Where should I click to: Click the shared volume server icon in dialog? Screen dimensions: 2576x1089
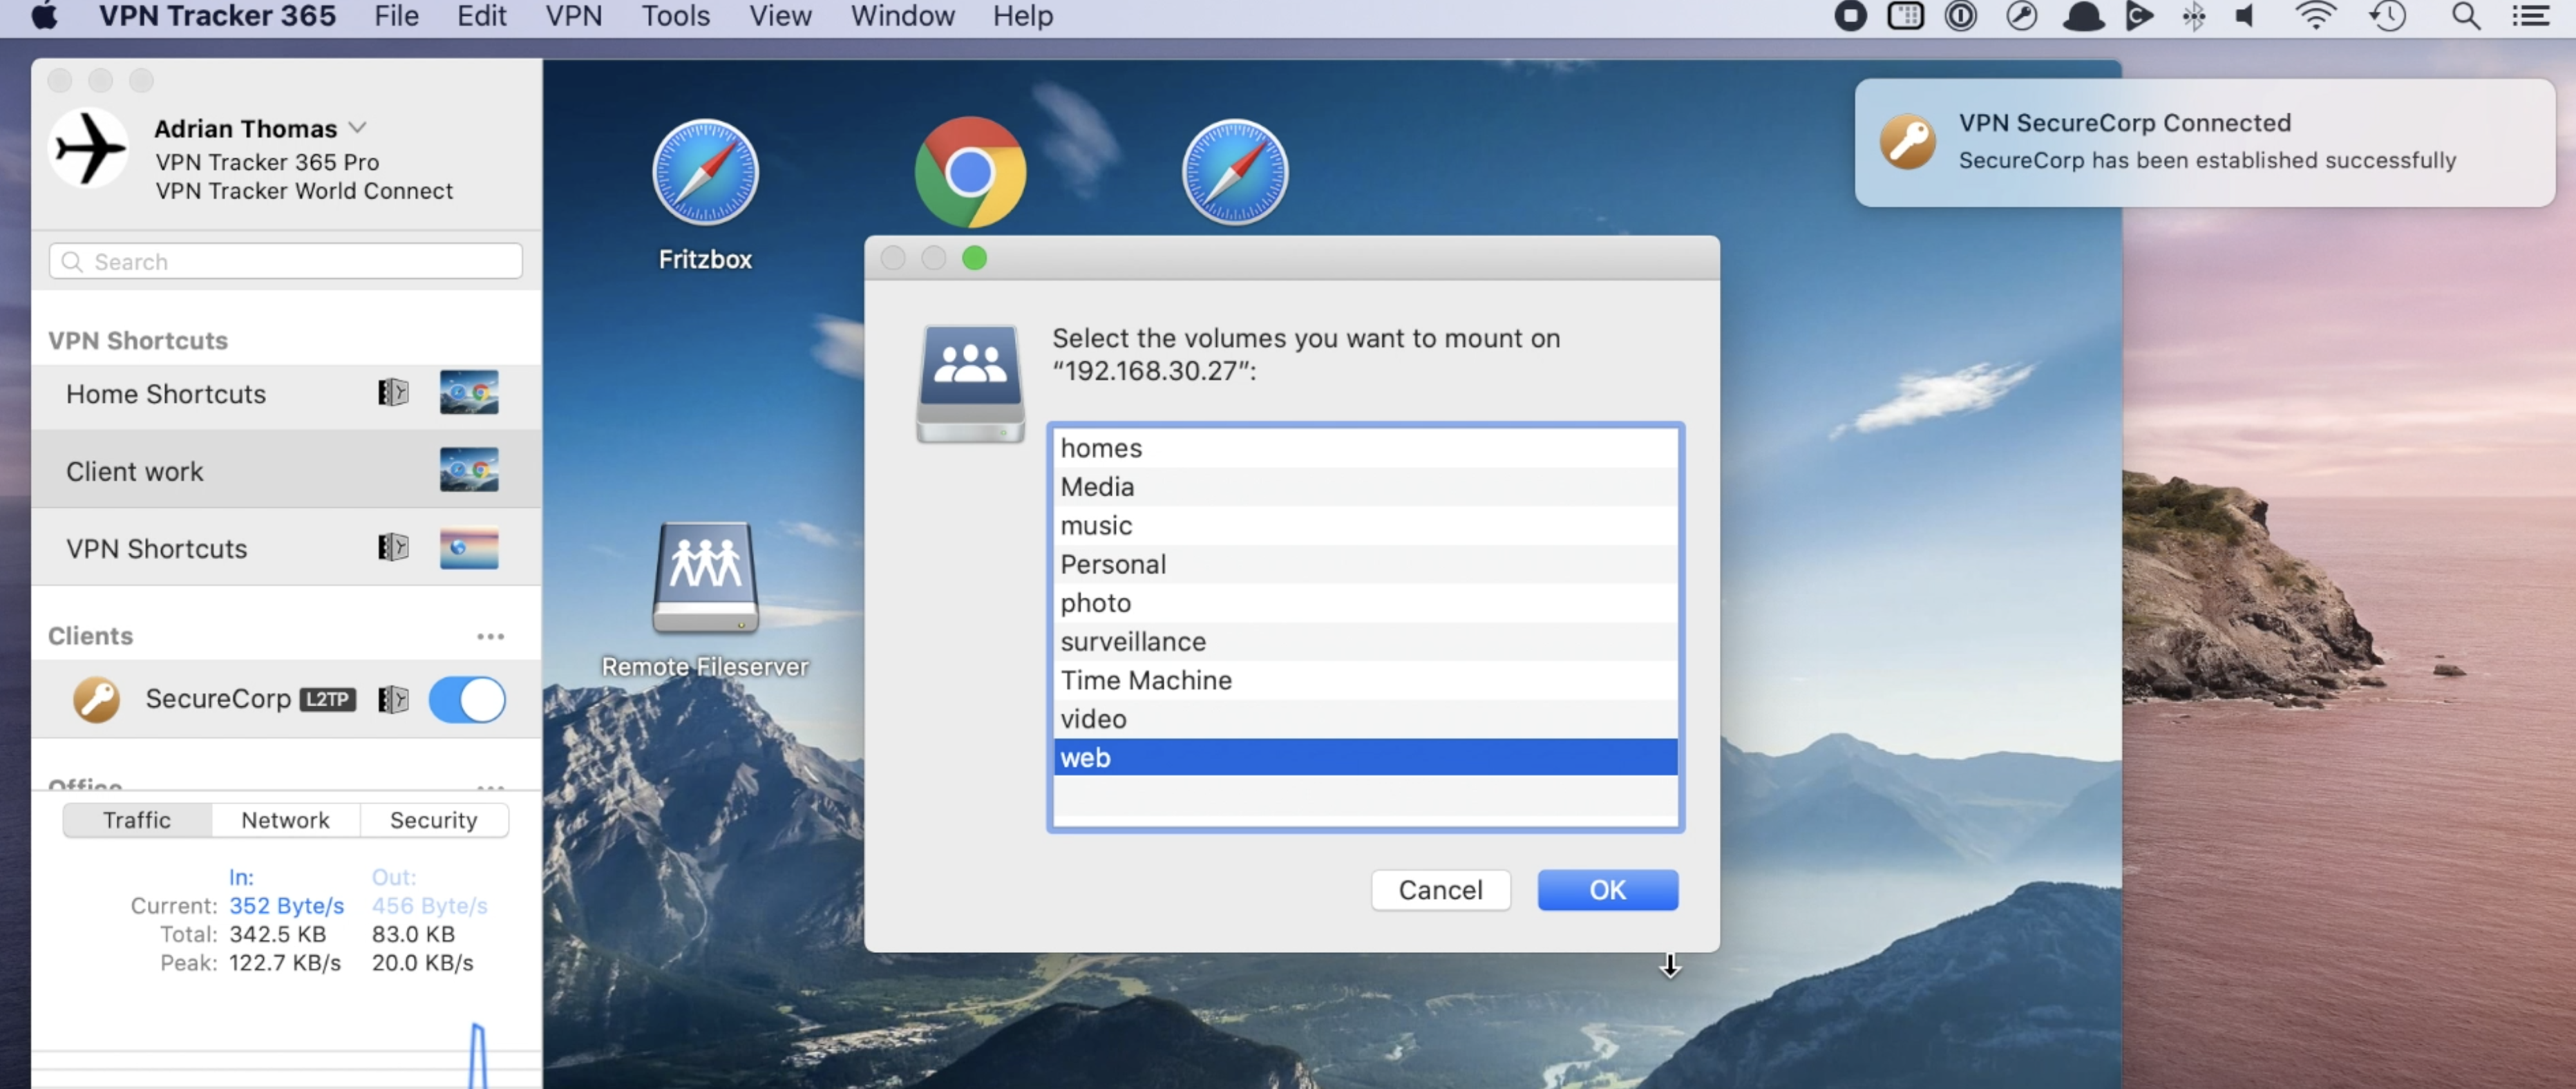pyautogui.click(x=970, y=383)
